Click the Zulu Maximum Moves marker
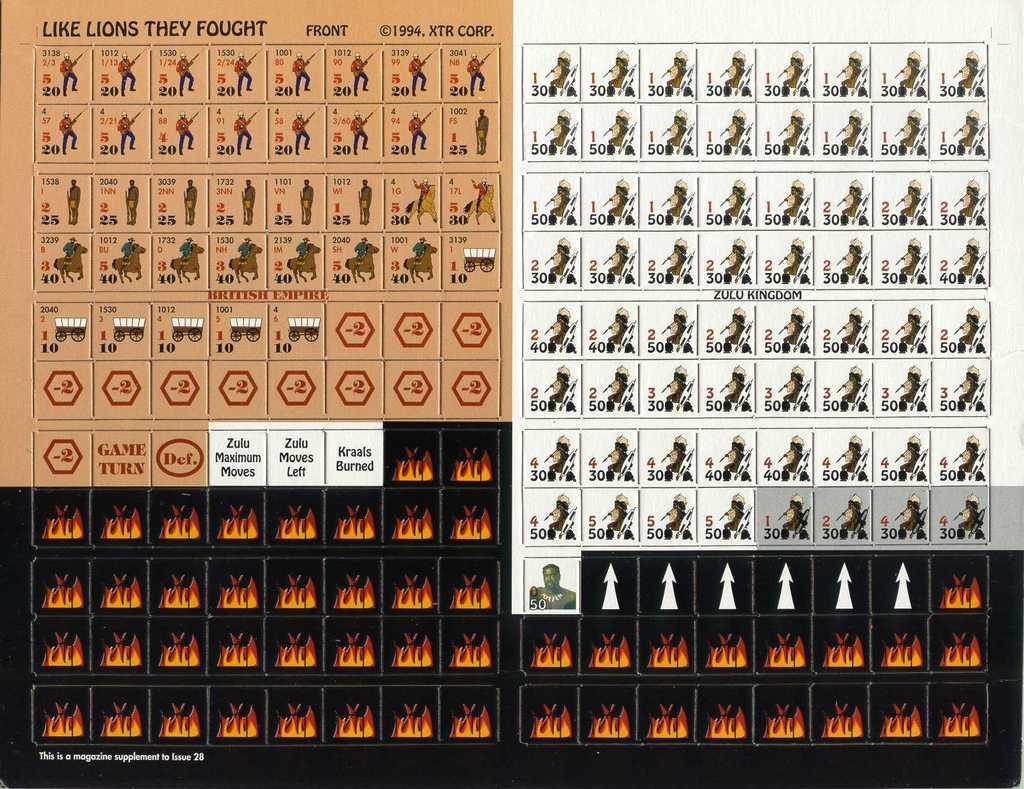Viewport: 1024px width, 789px height. point(238,458)
